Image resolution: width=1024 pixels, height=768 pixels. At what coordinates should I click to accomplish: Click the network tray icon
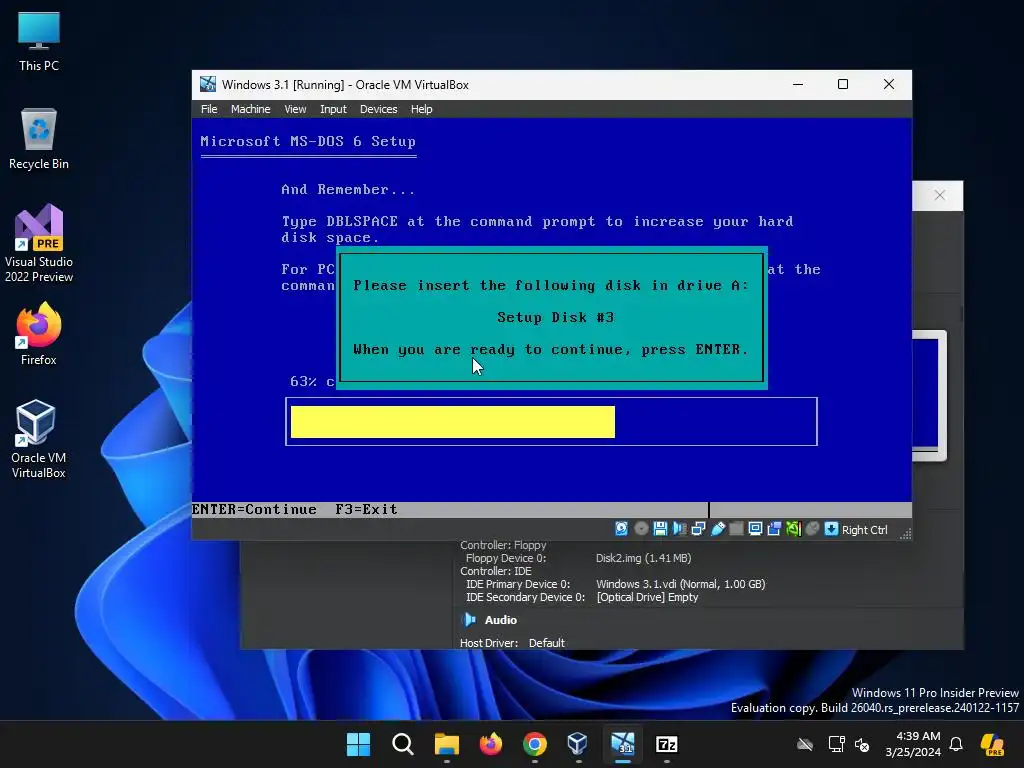(837, 744)
